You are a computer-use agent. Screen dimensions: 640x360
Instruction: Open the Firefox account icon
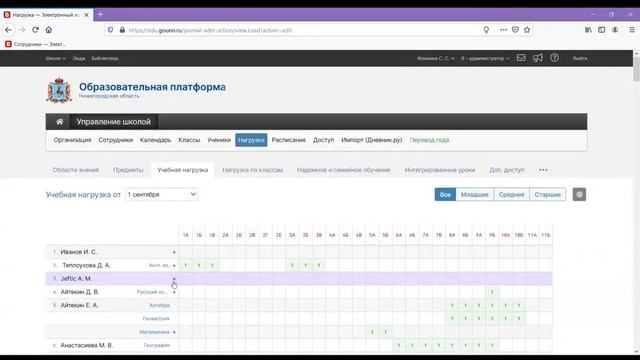615,30
